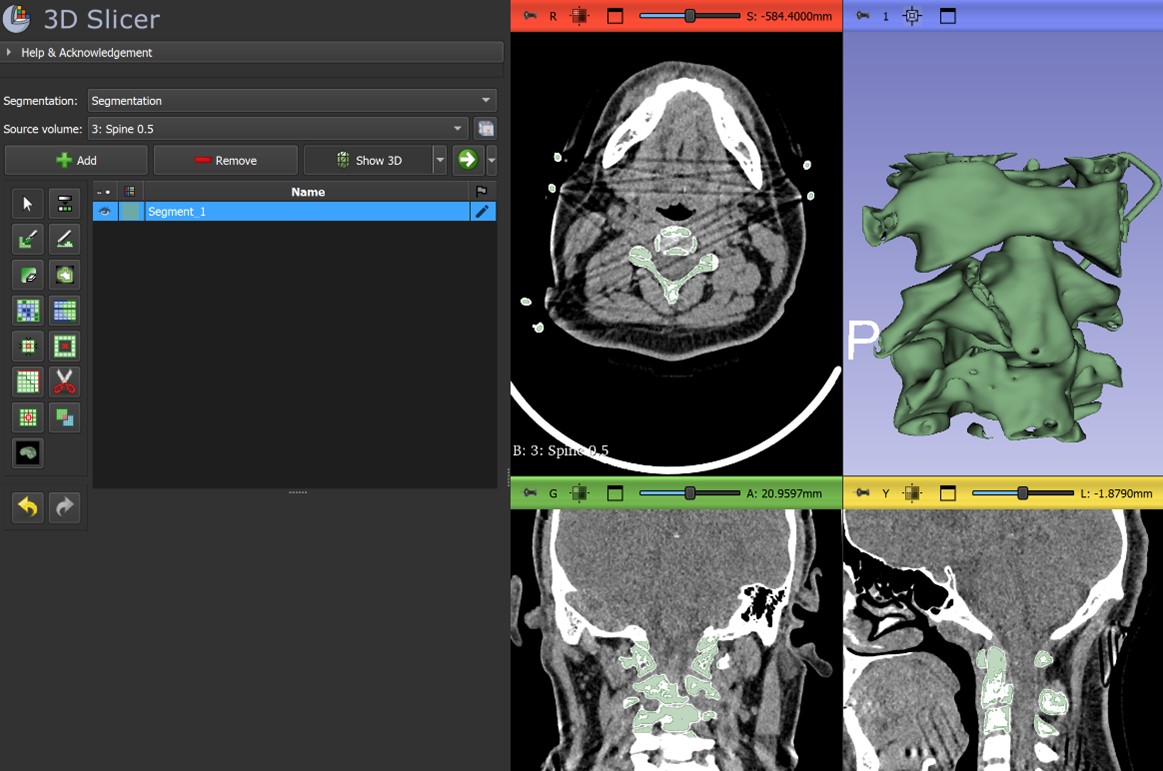Hide Segment_1 using the eye icon
The image size is (1163, 771).
pos(104,212)
